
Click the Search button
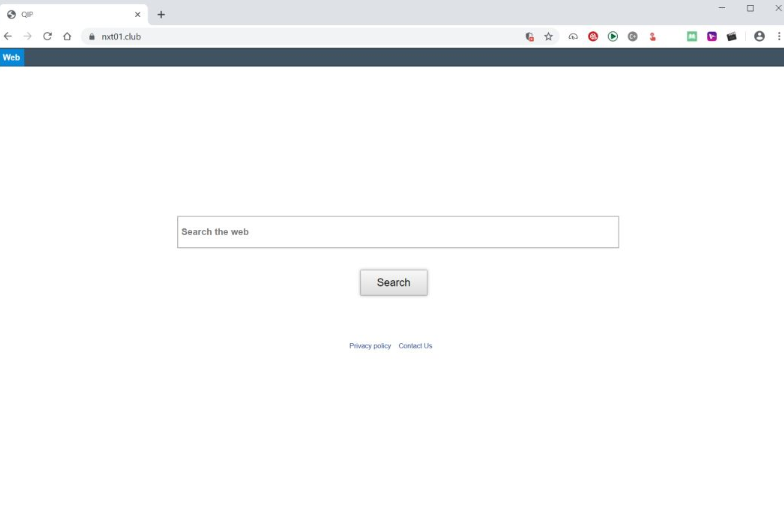pyautogui.click(x=394, y=282)
